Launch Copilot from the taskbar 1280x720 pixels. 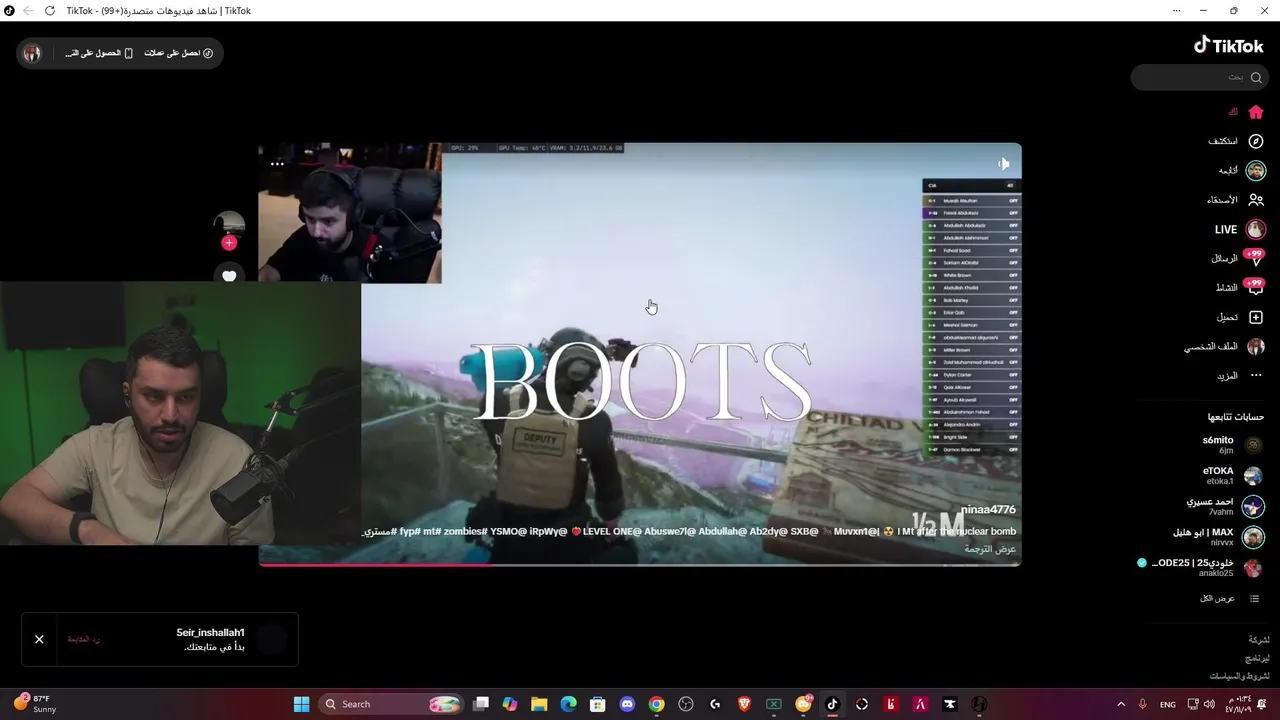[510, 704]
